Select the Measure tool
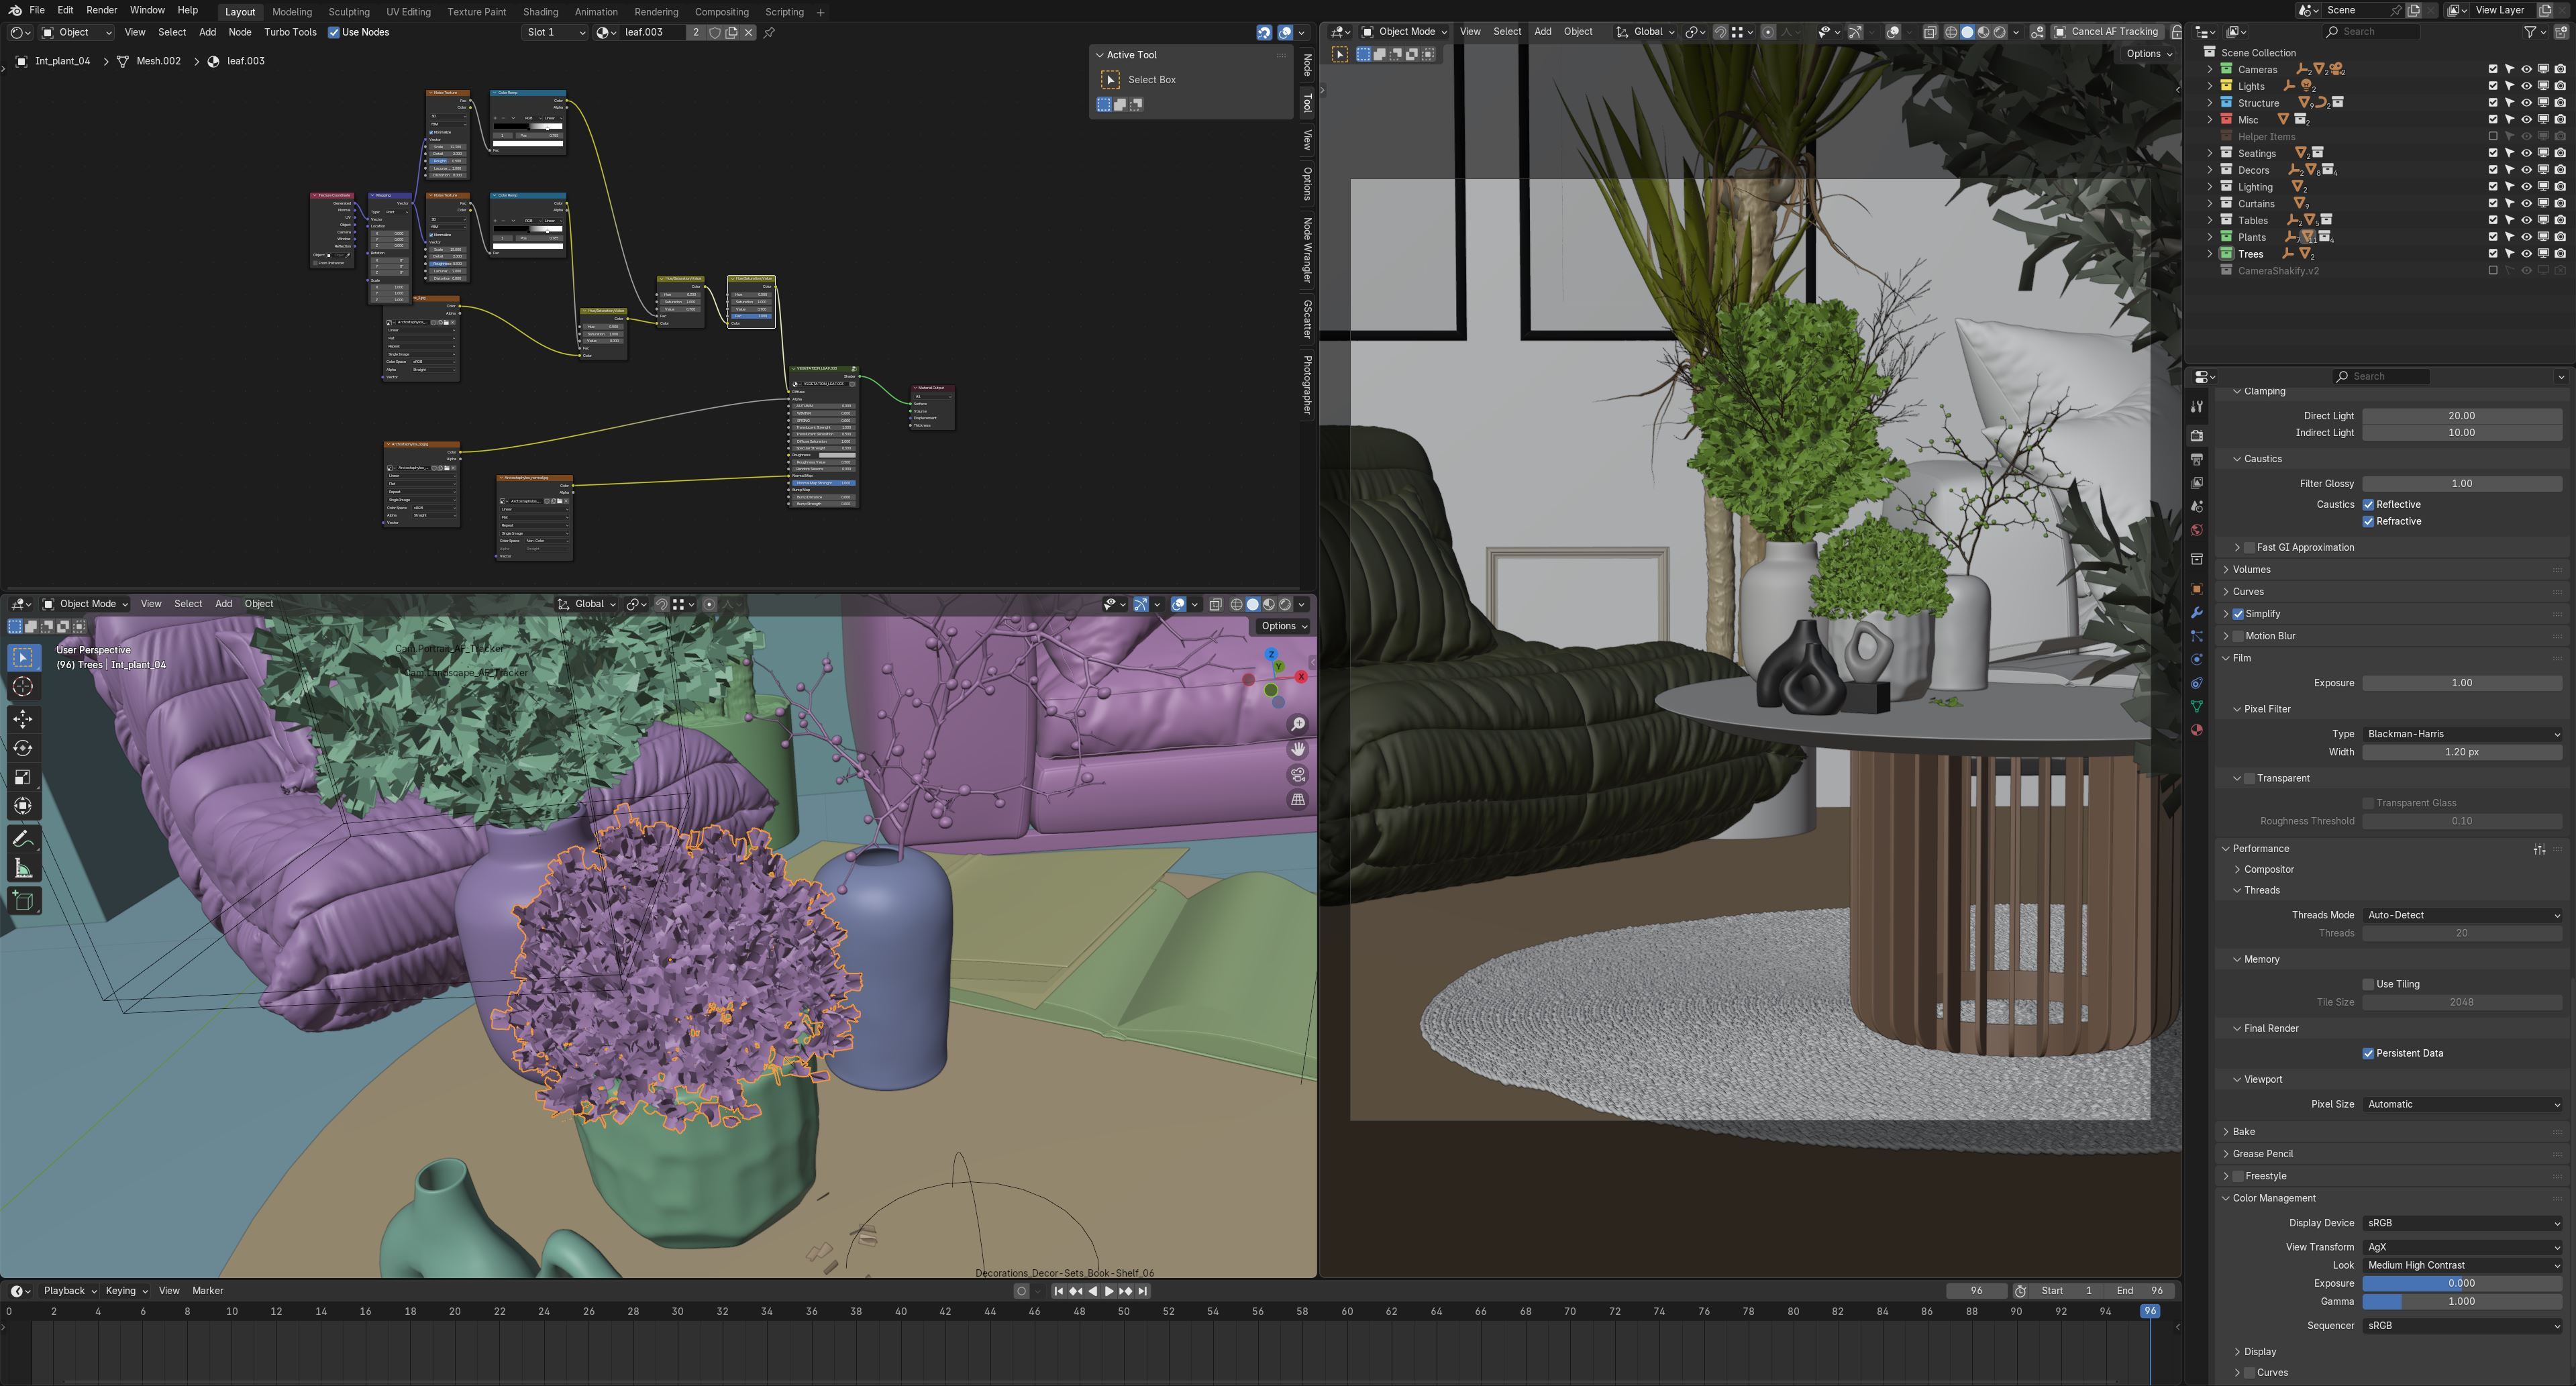 [23, 869]
